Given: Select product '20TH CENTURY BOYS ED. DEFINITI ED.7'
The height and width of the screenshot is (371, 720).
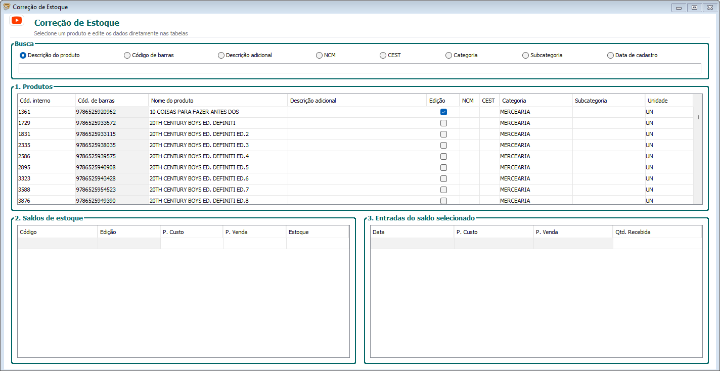Looking at the screenshot, I should click(218, 189).
